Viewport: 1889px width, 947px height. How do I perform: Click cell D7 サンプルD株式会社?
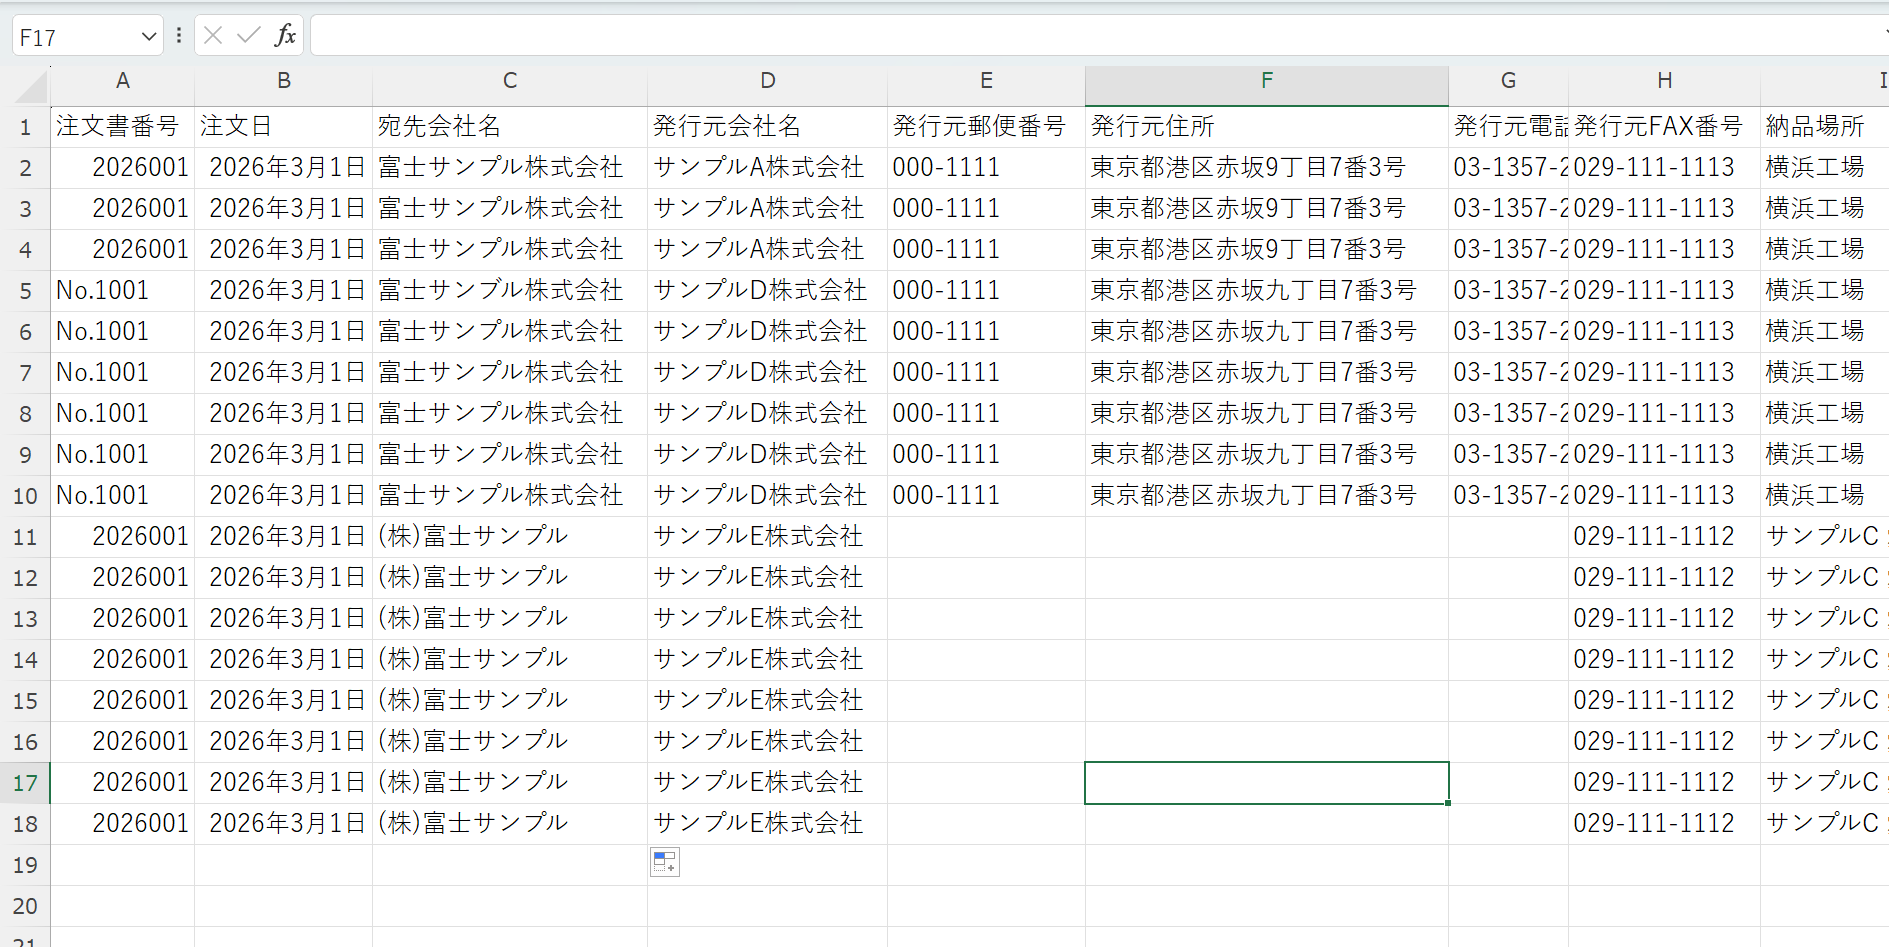click(x=768, y=373)
